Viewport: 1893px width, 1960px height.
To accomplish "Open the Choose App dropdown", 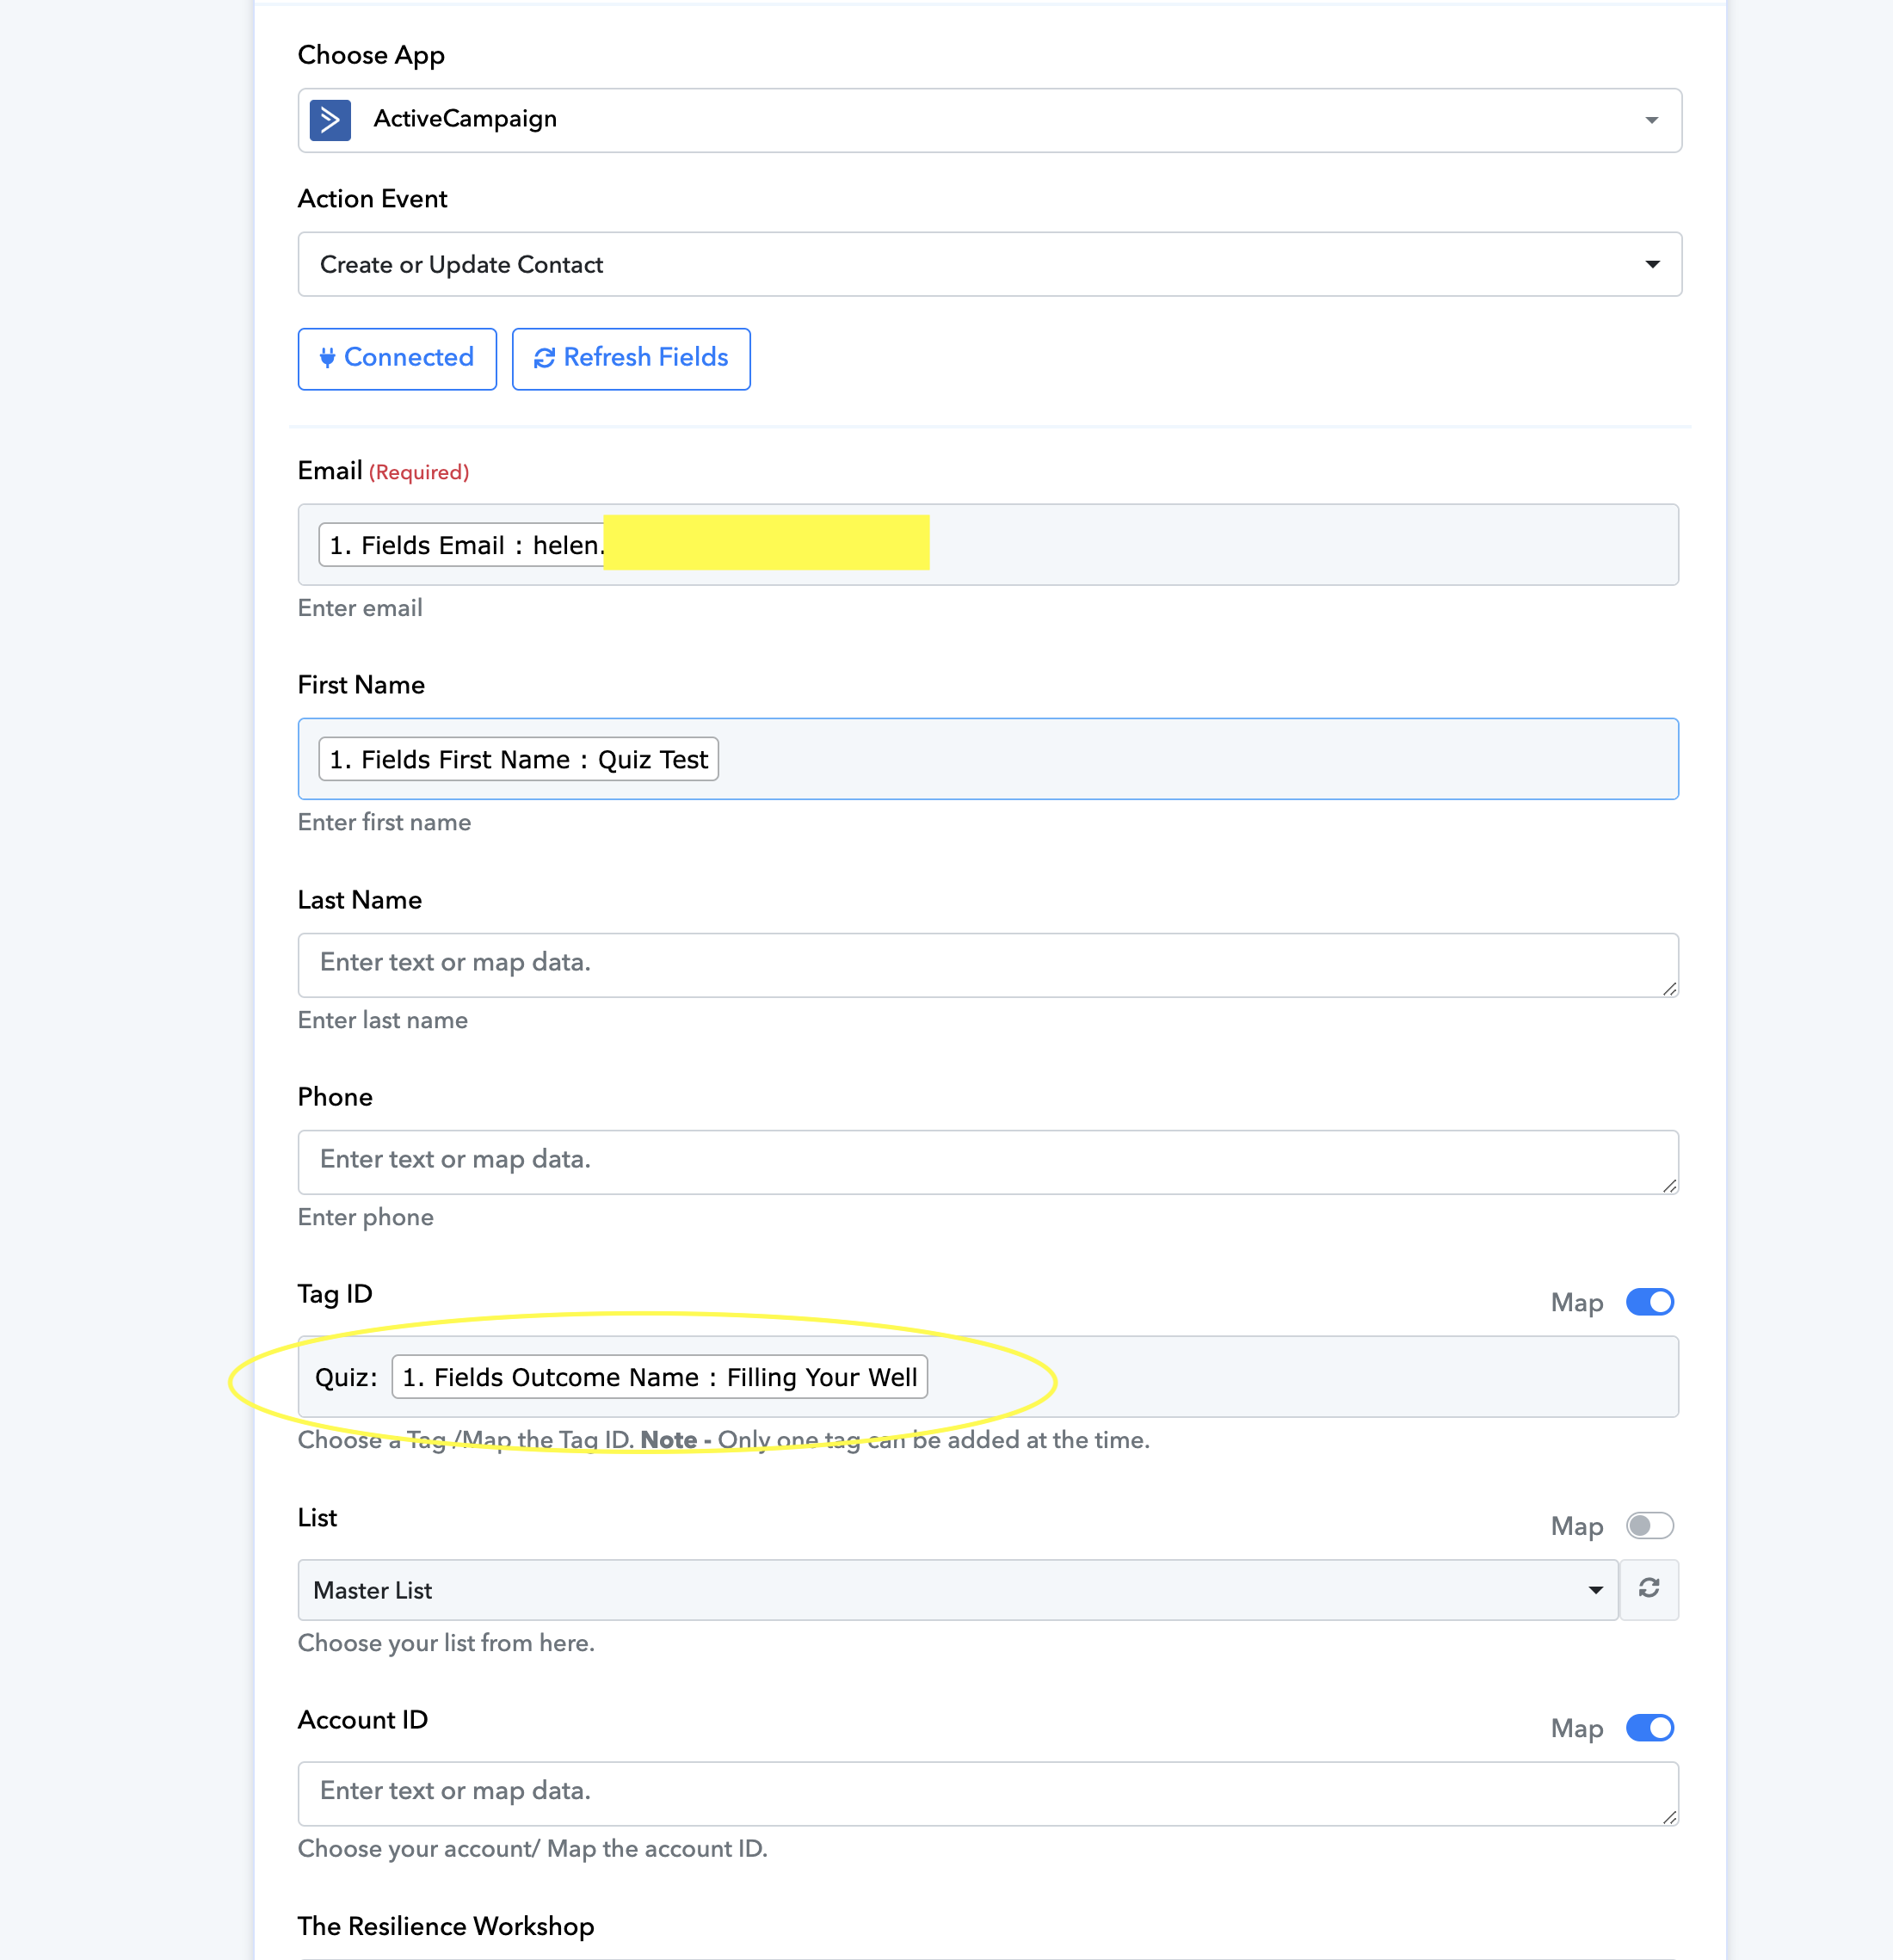I will point(990,120).
